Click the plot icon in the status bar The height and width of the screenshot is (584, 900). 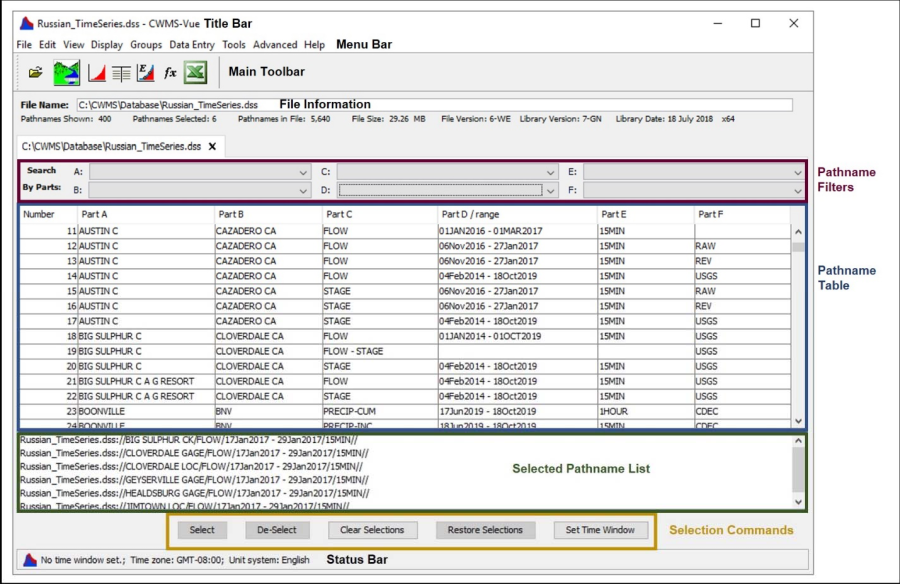30,561
